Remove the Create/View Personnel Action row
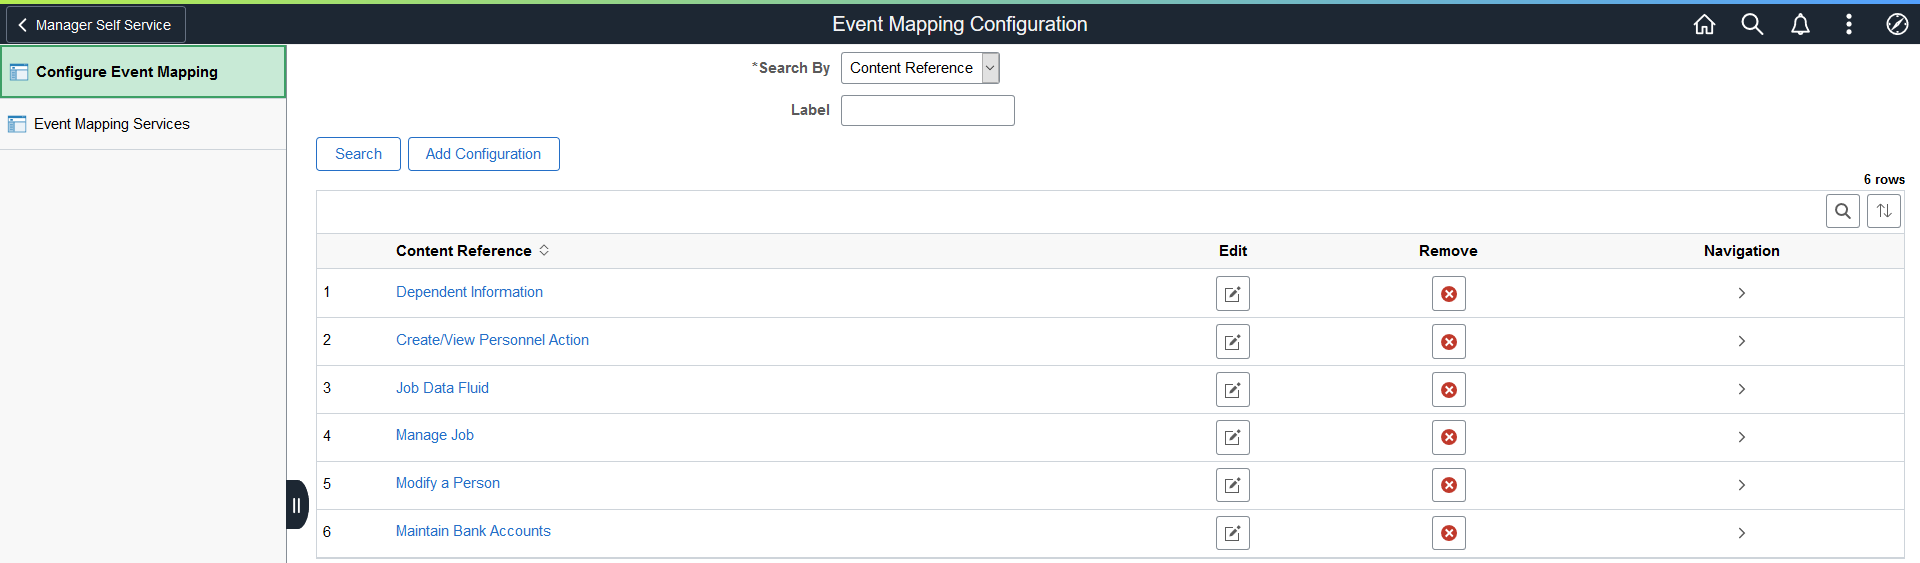The height and width of the screenshot is (563, 1920). pyautogui.click(x=1449, y=342)
